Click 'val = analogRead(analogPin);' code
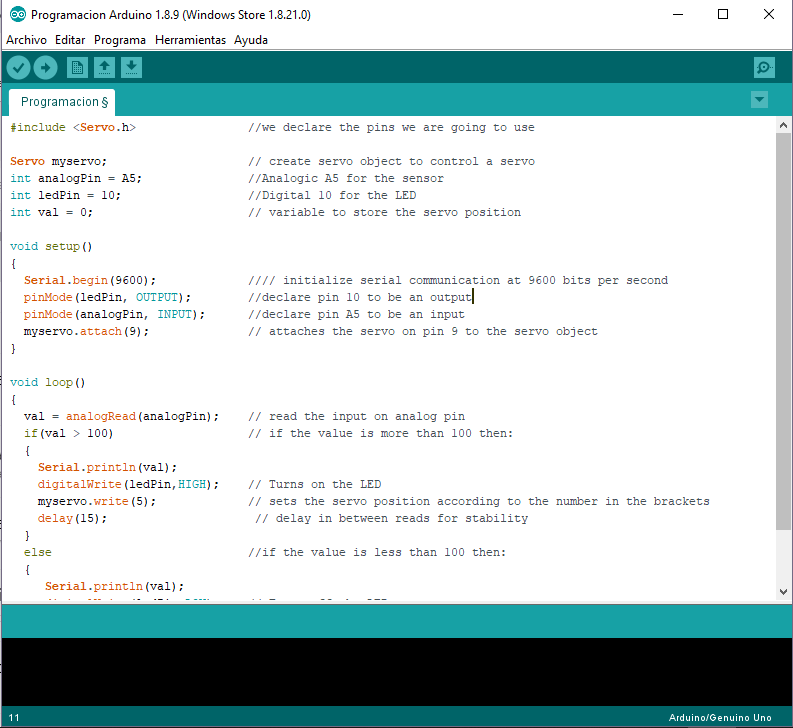 121,416
